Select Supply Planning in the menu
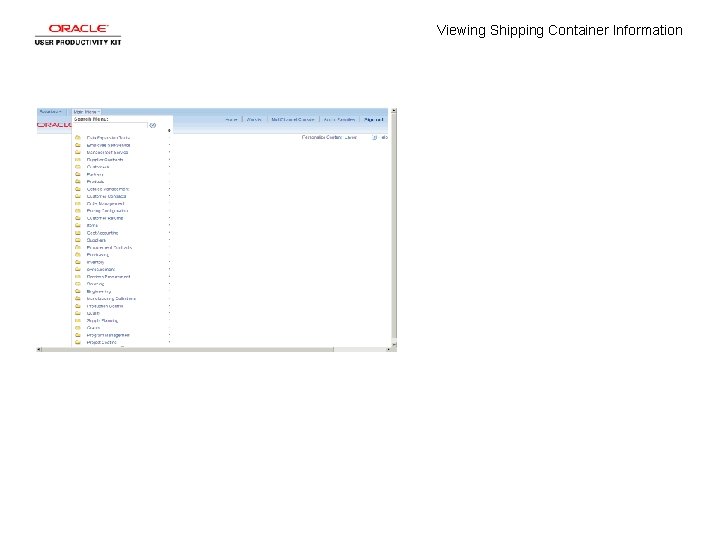The image size is (720, 540). click(x=102, y=321)
